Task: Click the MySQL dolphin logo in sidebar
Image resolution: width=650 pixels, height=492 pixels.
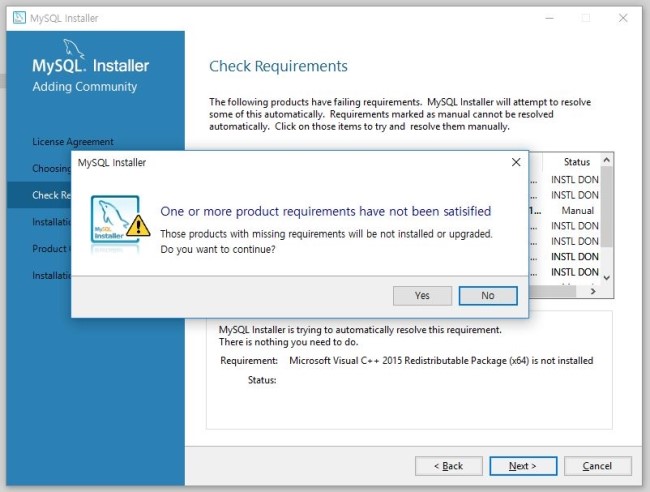Action: (74, 48)
